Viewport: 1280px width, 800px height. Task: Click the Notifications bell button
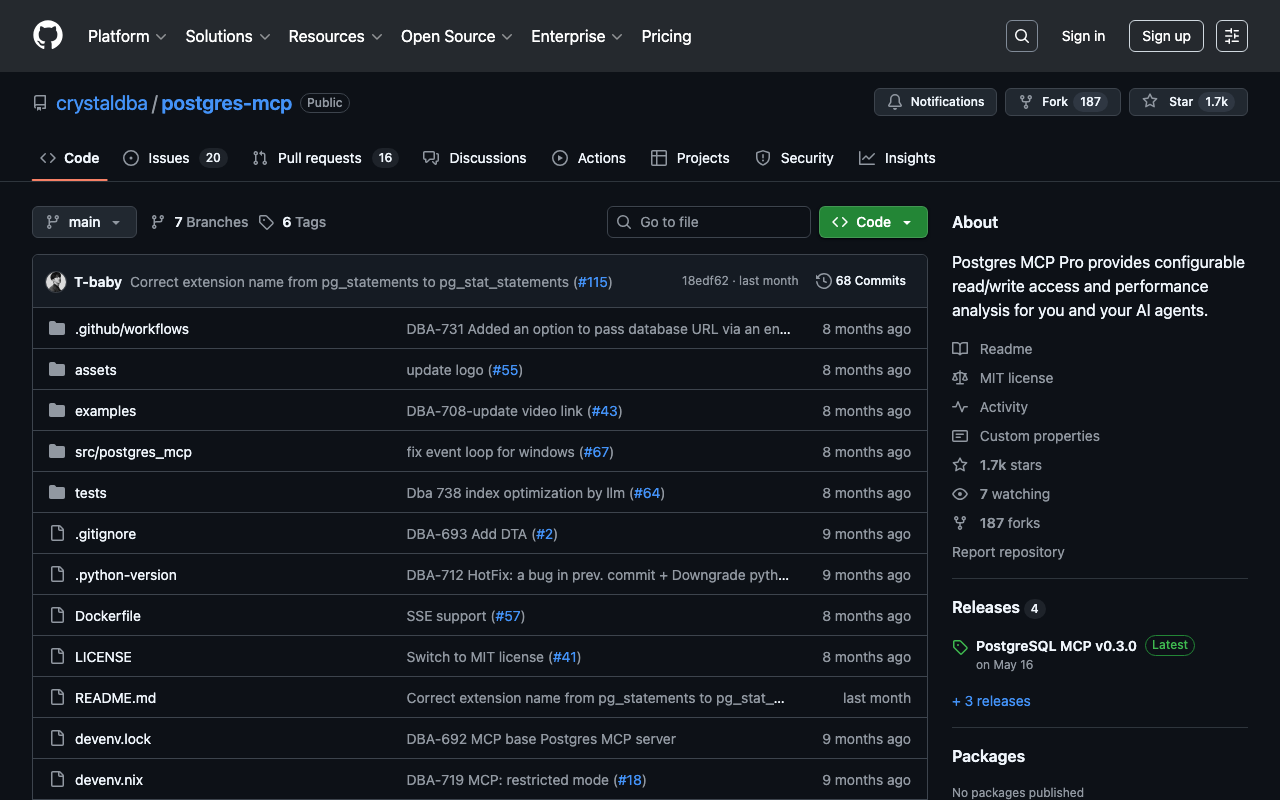coord(934,102)
